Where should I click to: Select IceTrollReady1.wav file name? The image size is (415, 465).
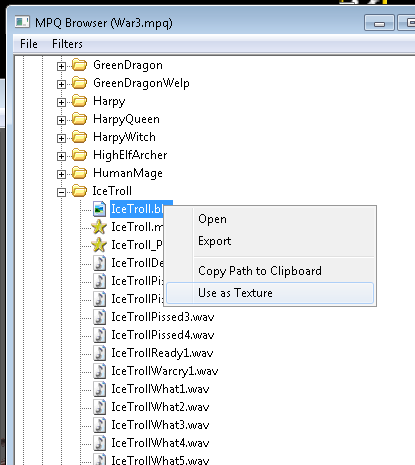click(162, 353)
